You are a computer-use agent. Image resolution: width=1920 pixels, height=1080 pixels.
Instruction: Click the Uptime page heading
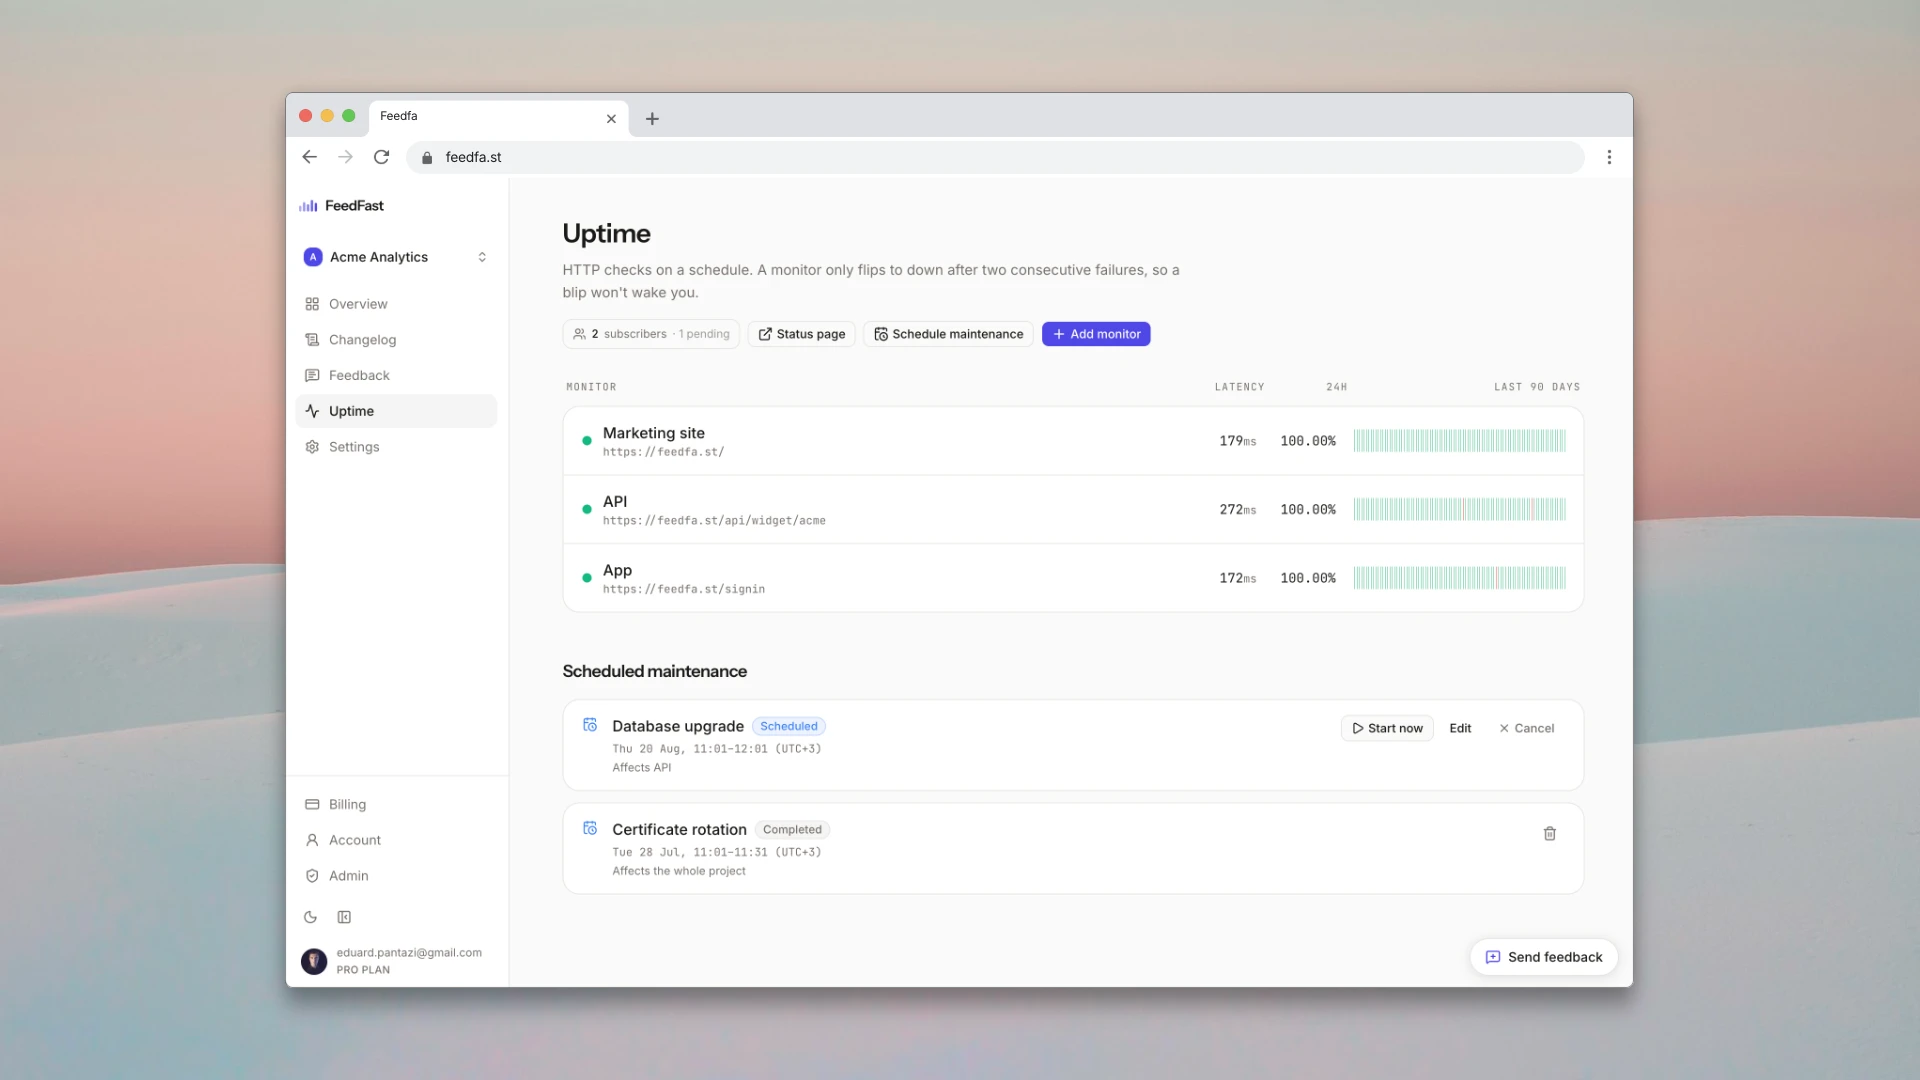[606, 234]
